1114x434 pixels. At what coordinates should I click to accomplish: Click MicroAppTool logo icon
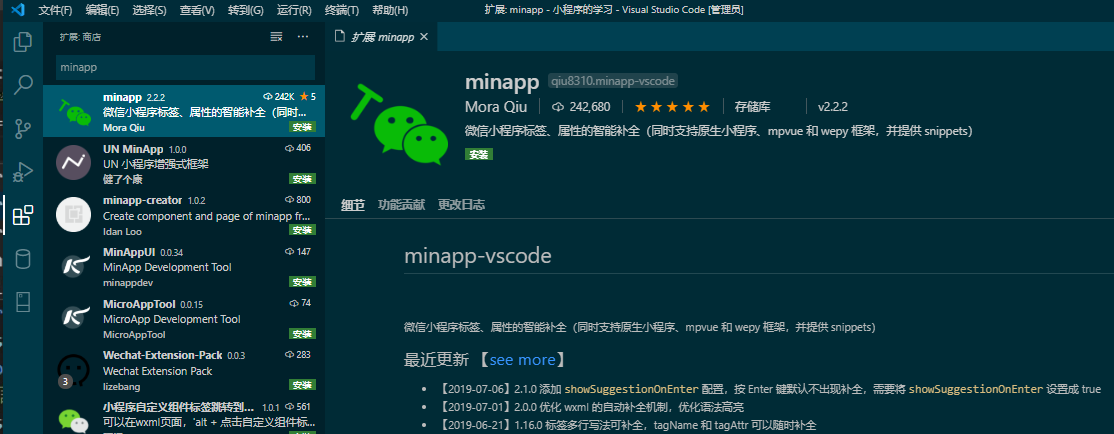(x=74, y=318)
